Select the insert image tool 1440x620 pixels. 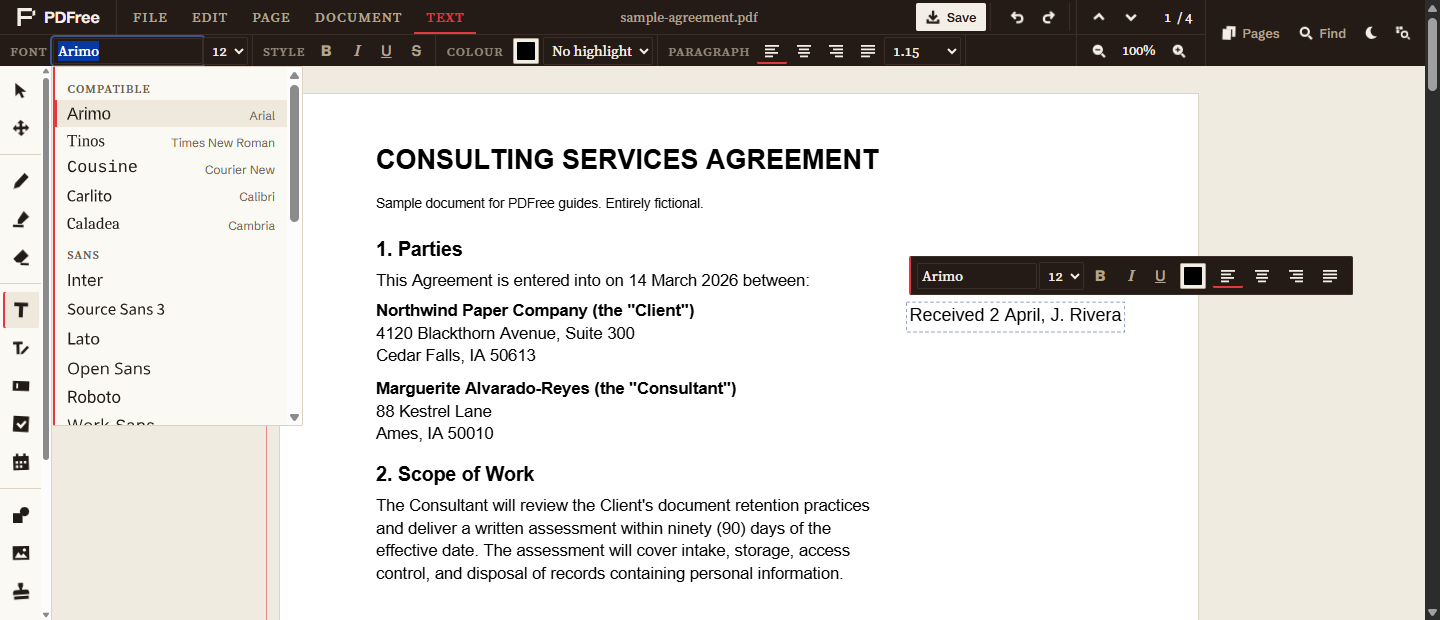click(x=21, y=553)
